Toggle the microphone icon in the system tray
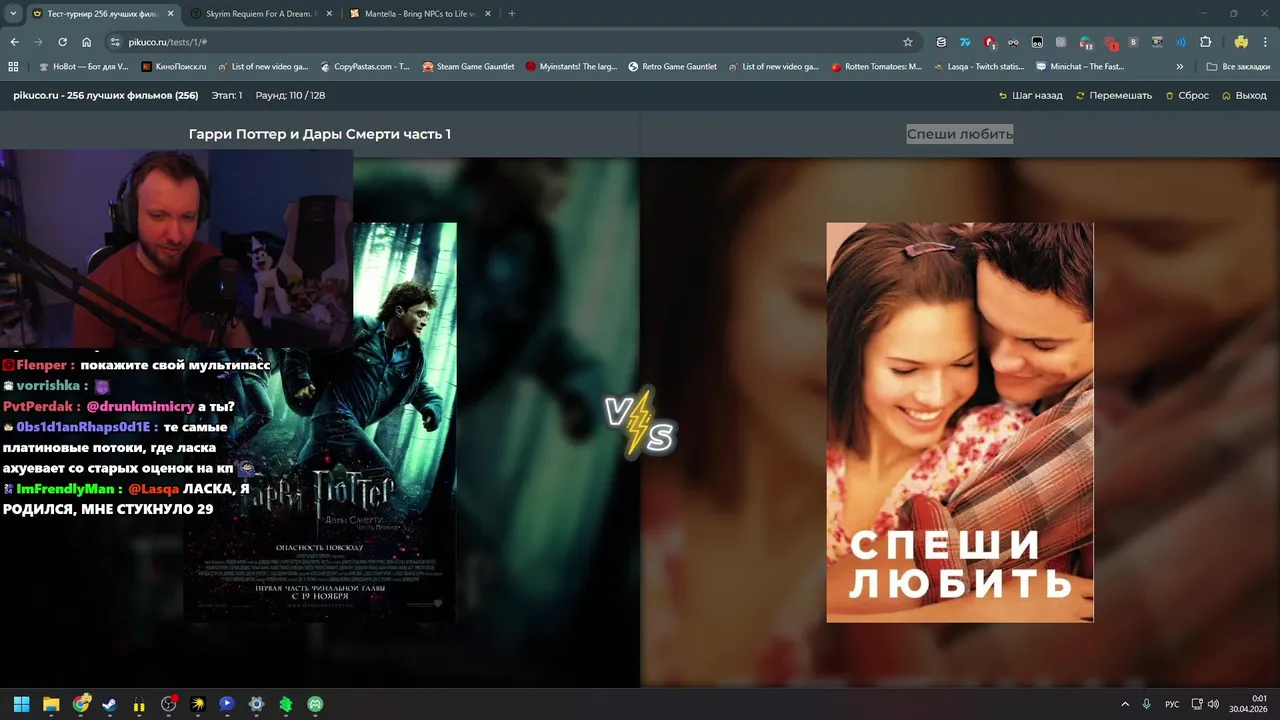Viewport: 1280px width, 720px height. pyautogui.click(x=1147, y=704)
